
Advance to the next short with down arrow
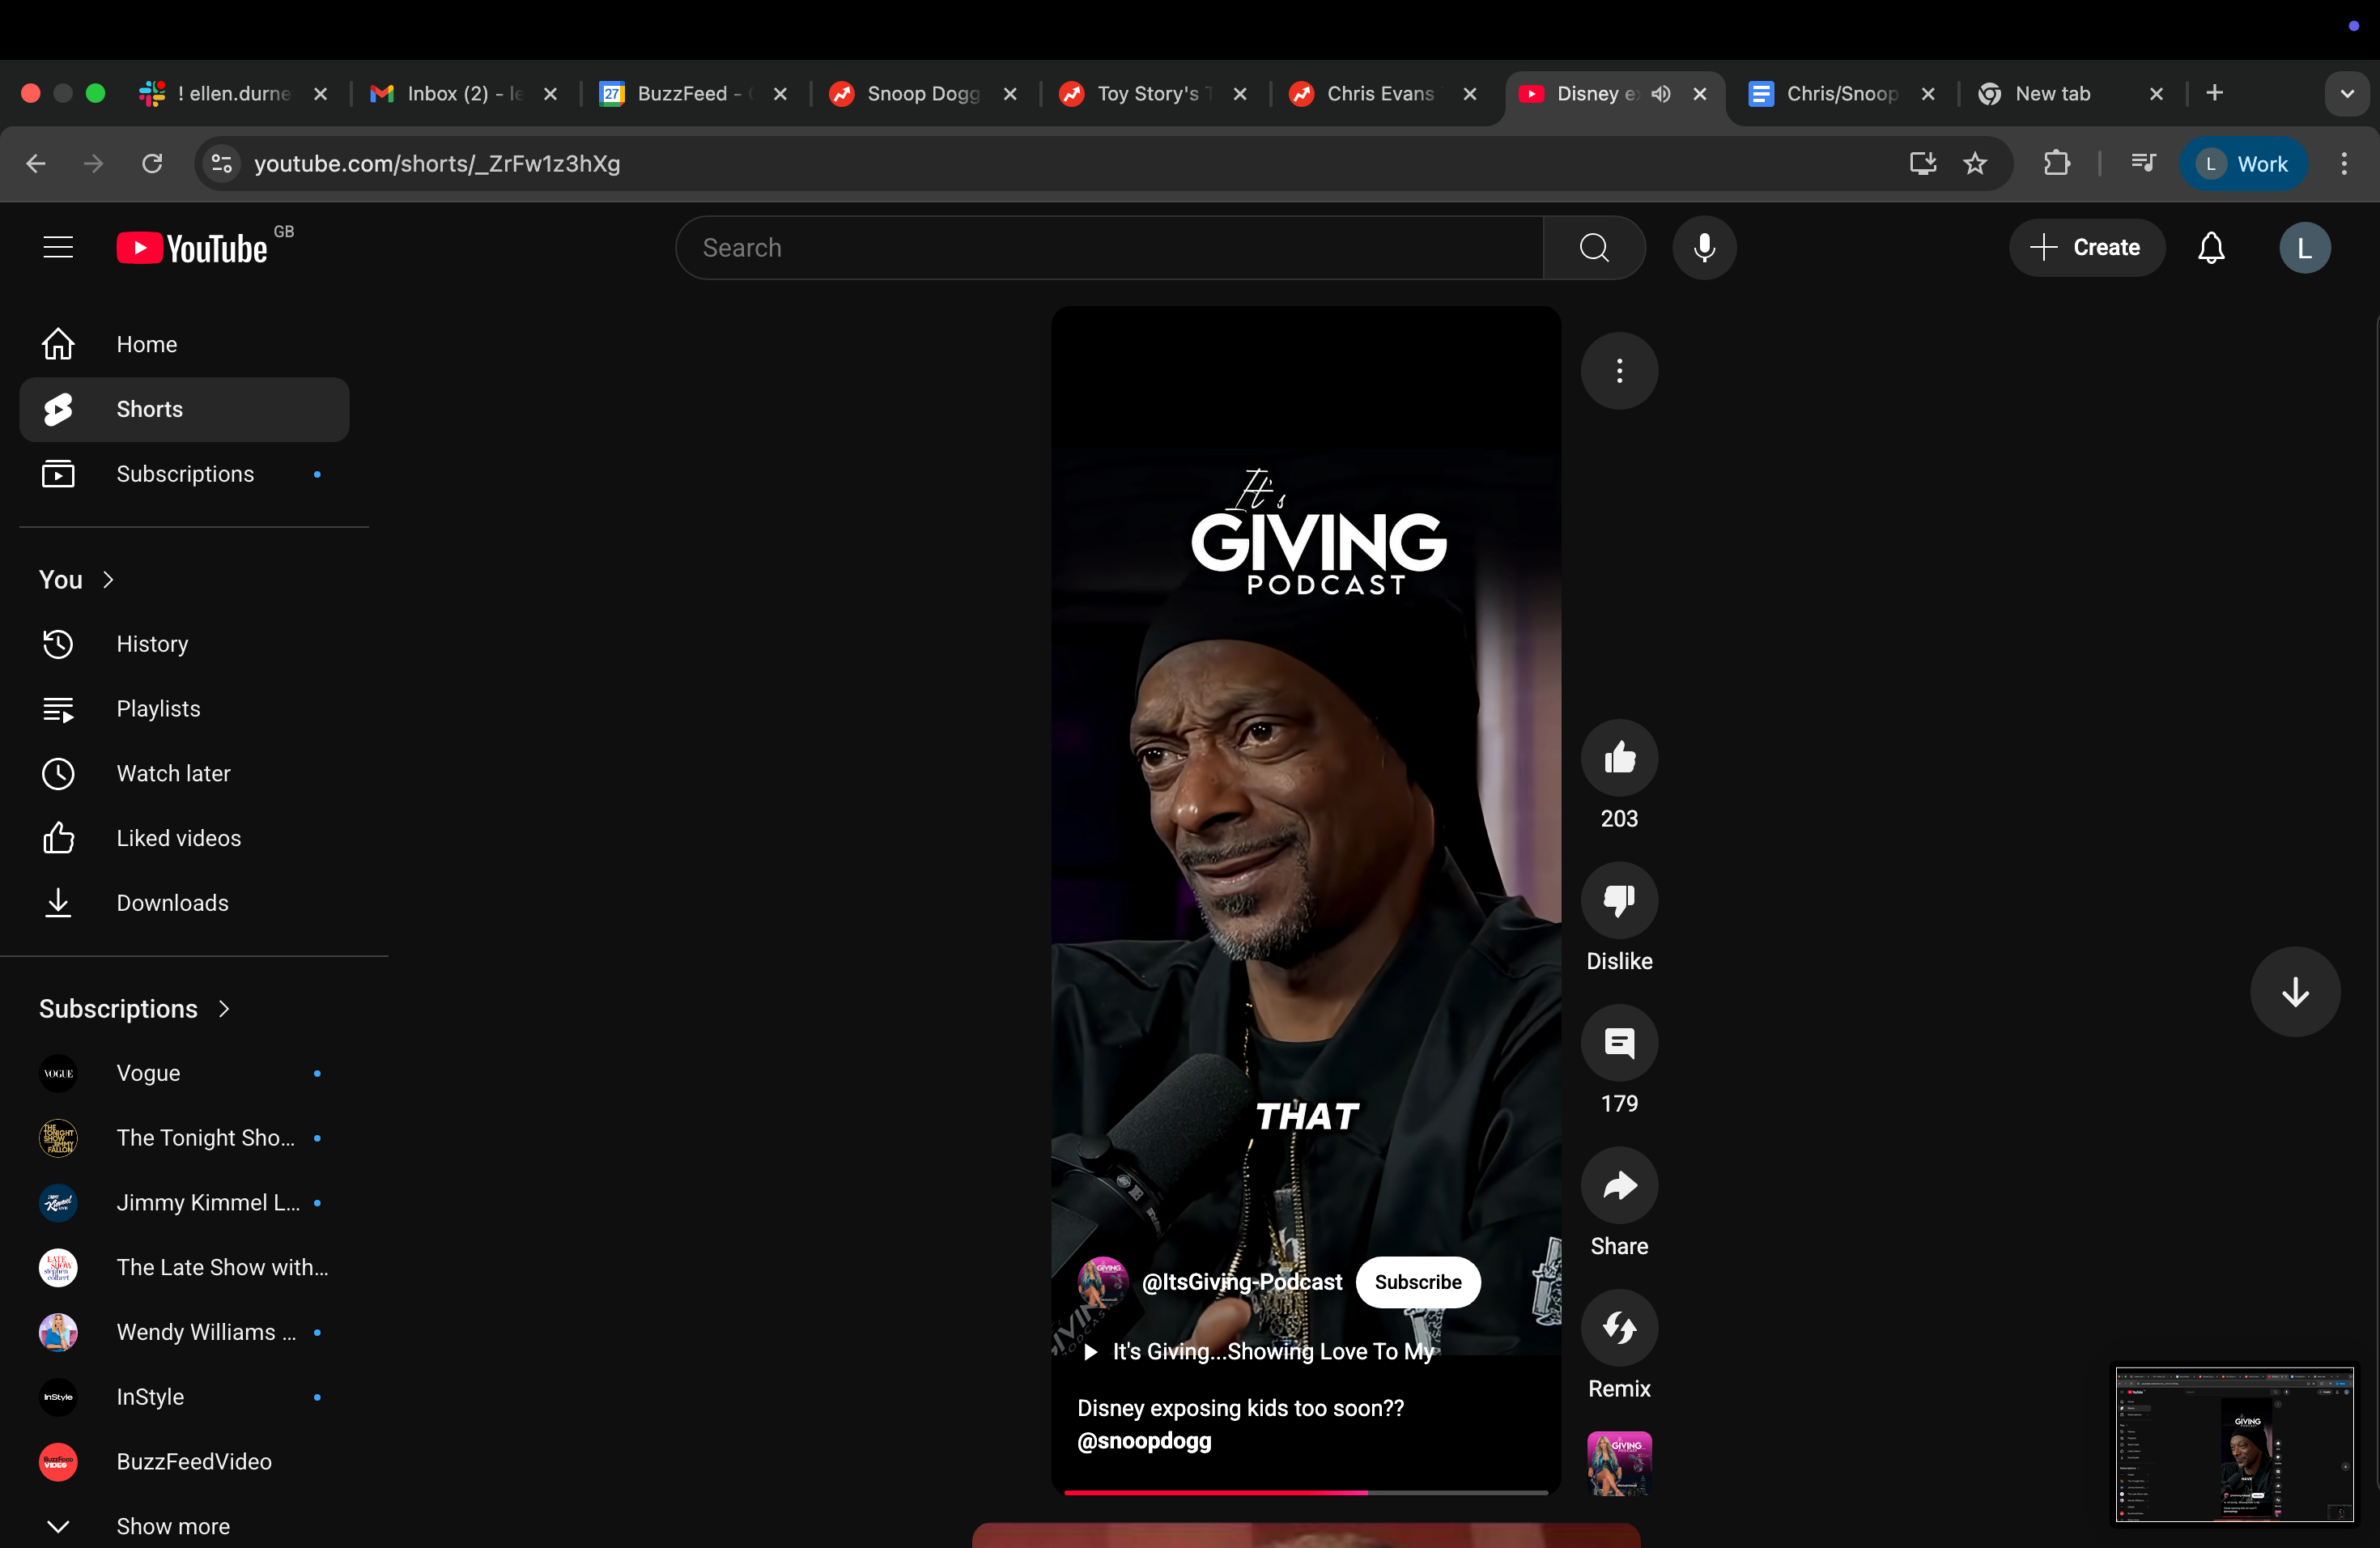pyautogui.click(x=2294, y=991)
